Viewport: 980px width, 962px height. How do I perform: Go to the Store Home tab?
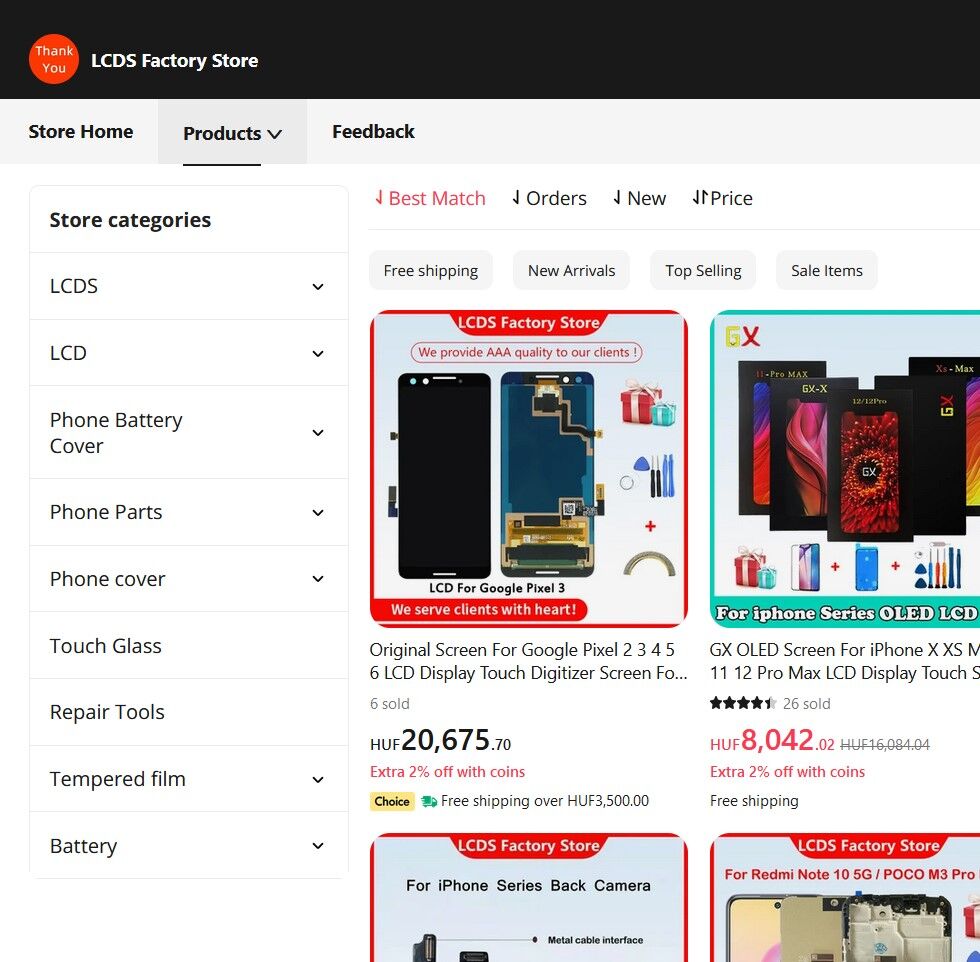tap(81, 131)
